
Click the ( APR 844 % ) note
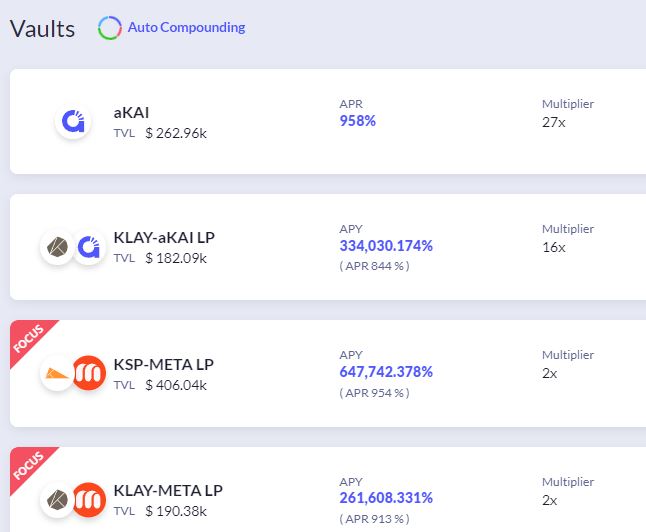[x=374, y=266]
